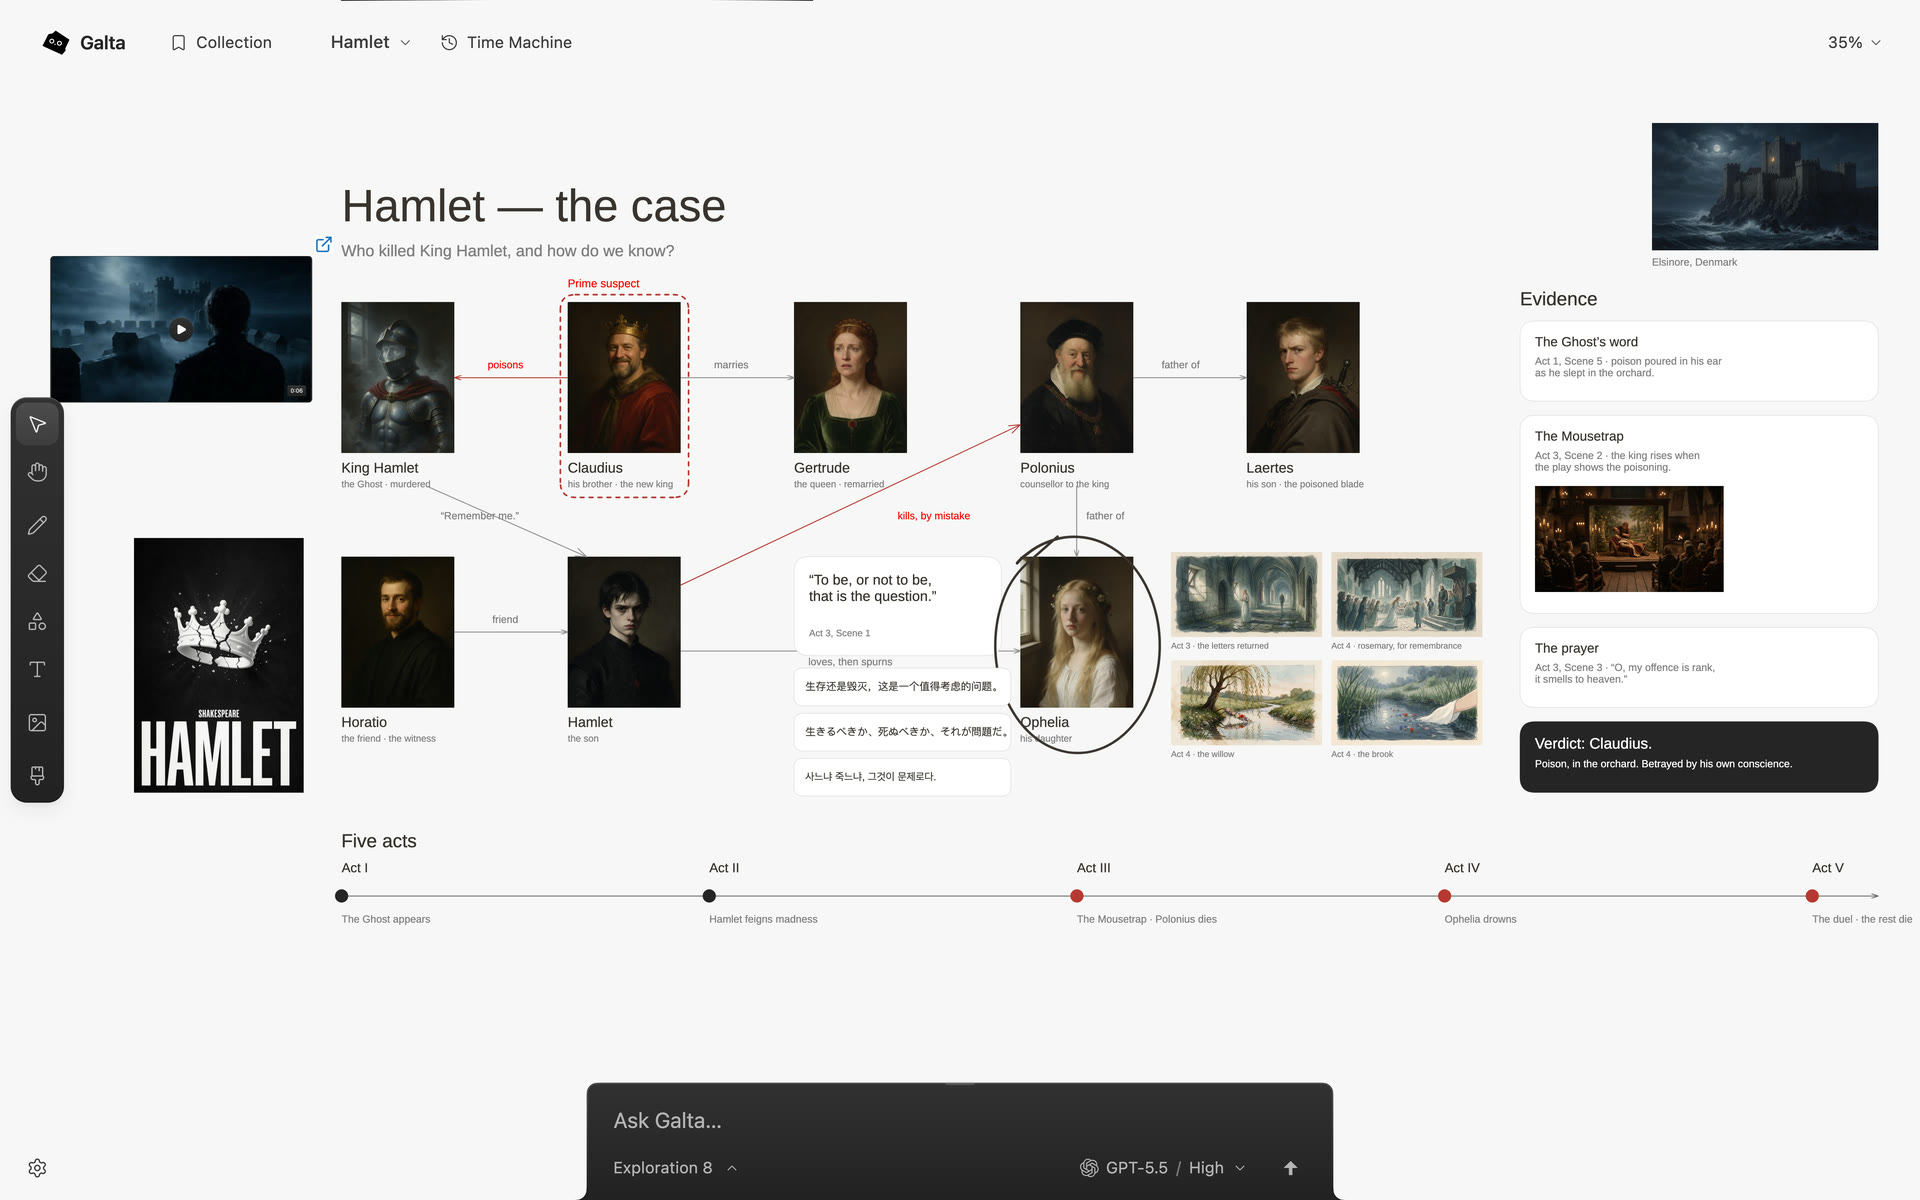Screen dimensions: 1920x1200
Task: Click the Galta logo icon
Action: [56, 42]
